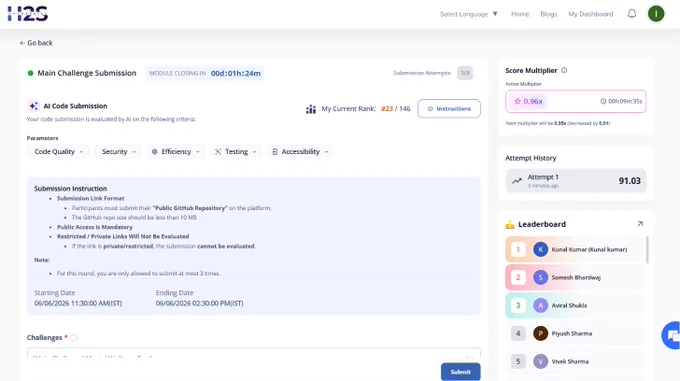The image size is (680, 381).
Task: Expand the Accessibility parameter chevron
Action: [x=327, y=152]
